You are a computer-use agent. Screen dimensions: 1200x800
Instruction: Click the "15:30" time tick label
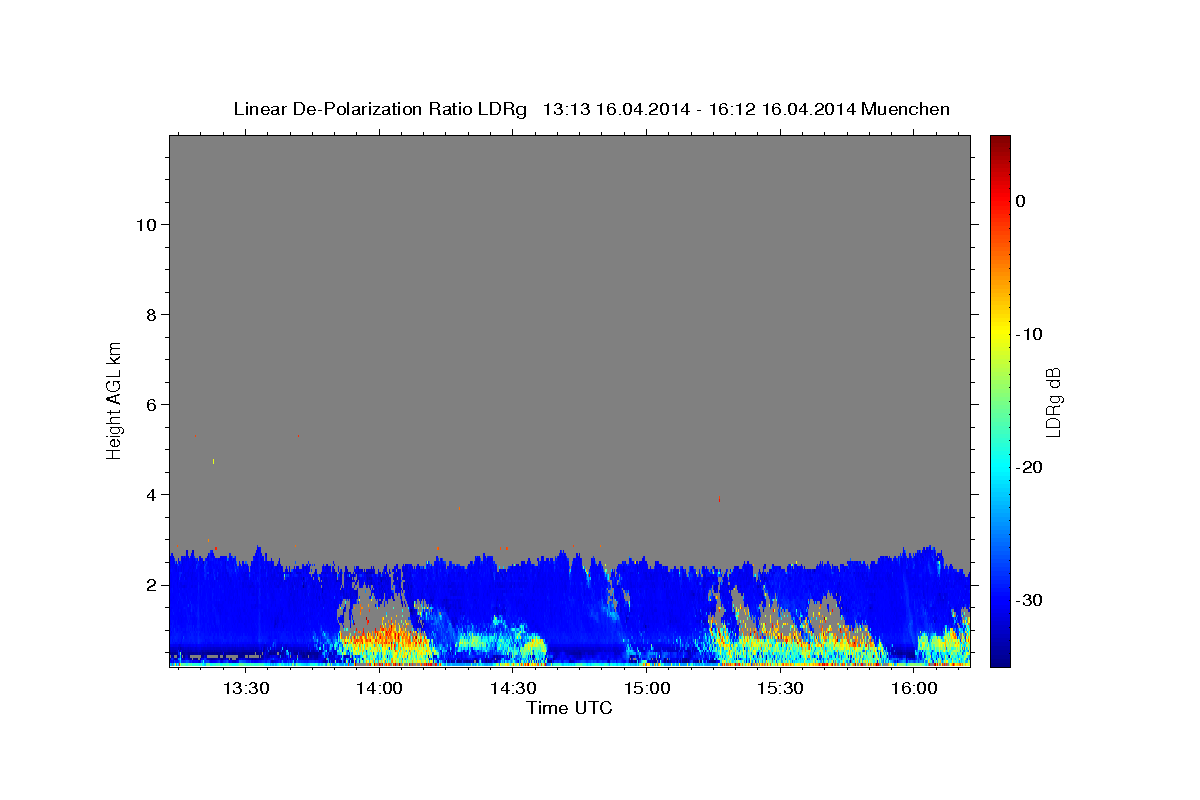[x=781, y=689]
